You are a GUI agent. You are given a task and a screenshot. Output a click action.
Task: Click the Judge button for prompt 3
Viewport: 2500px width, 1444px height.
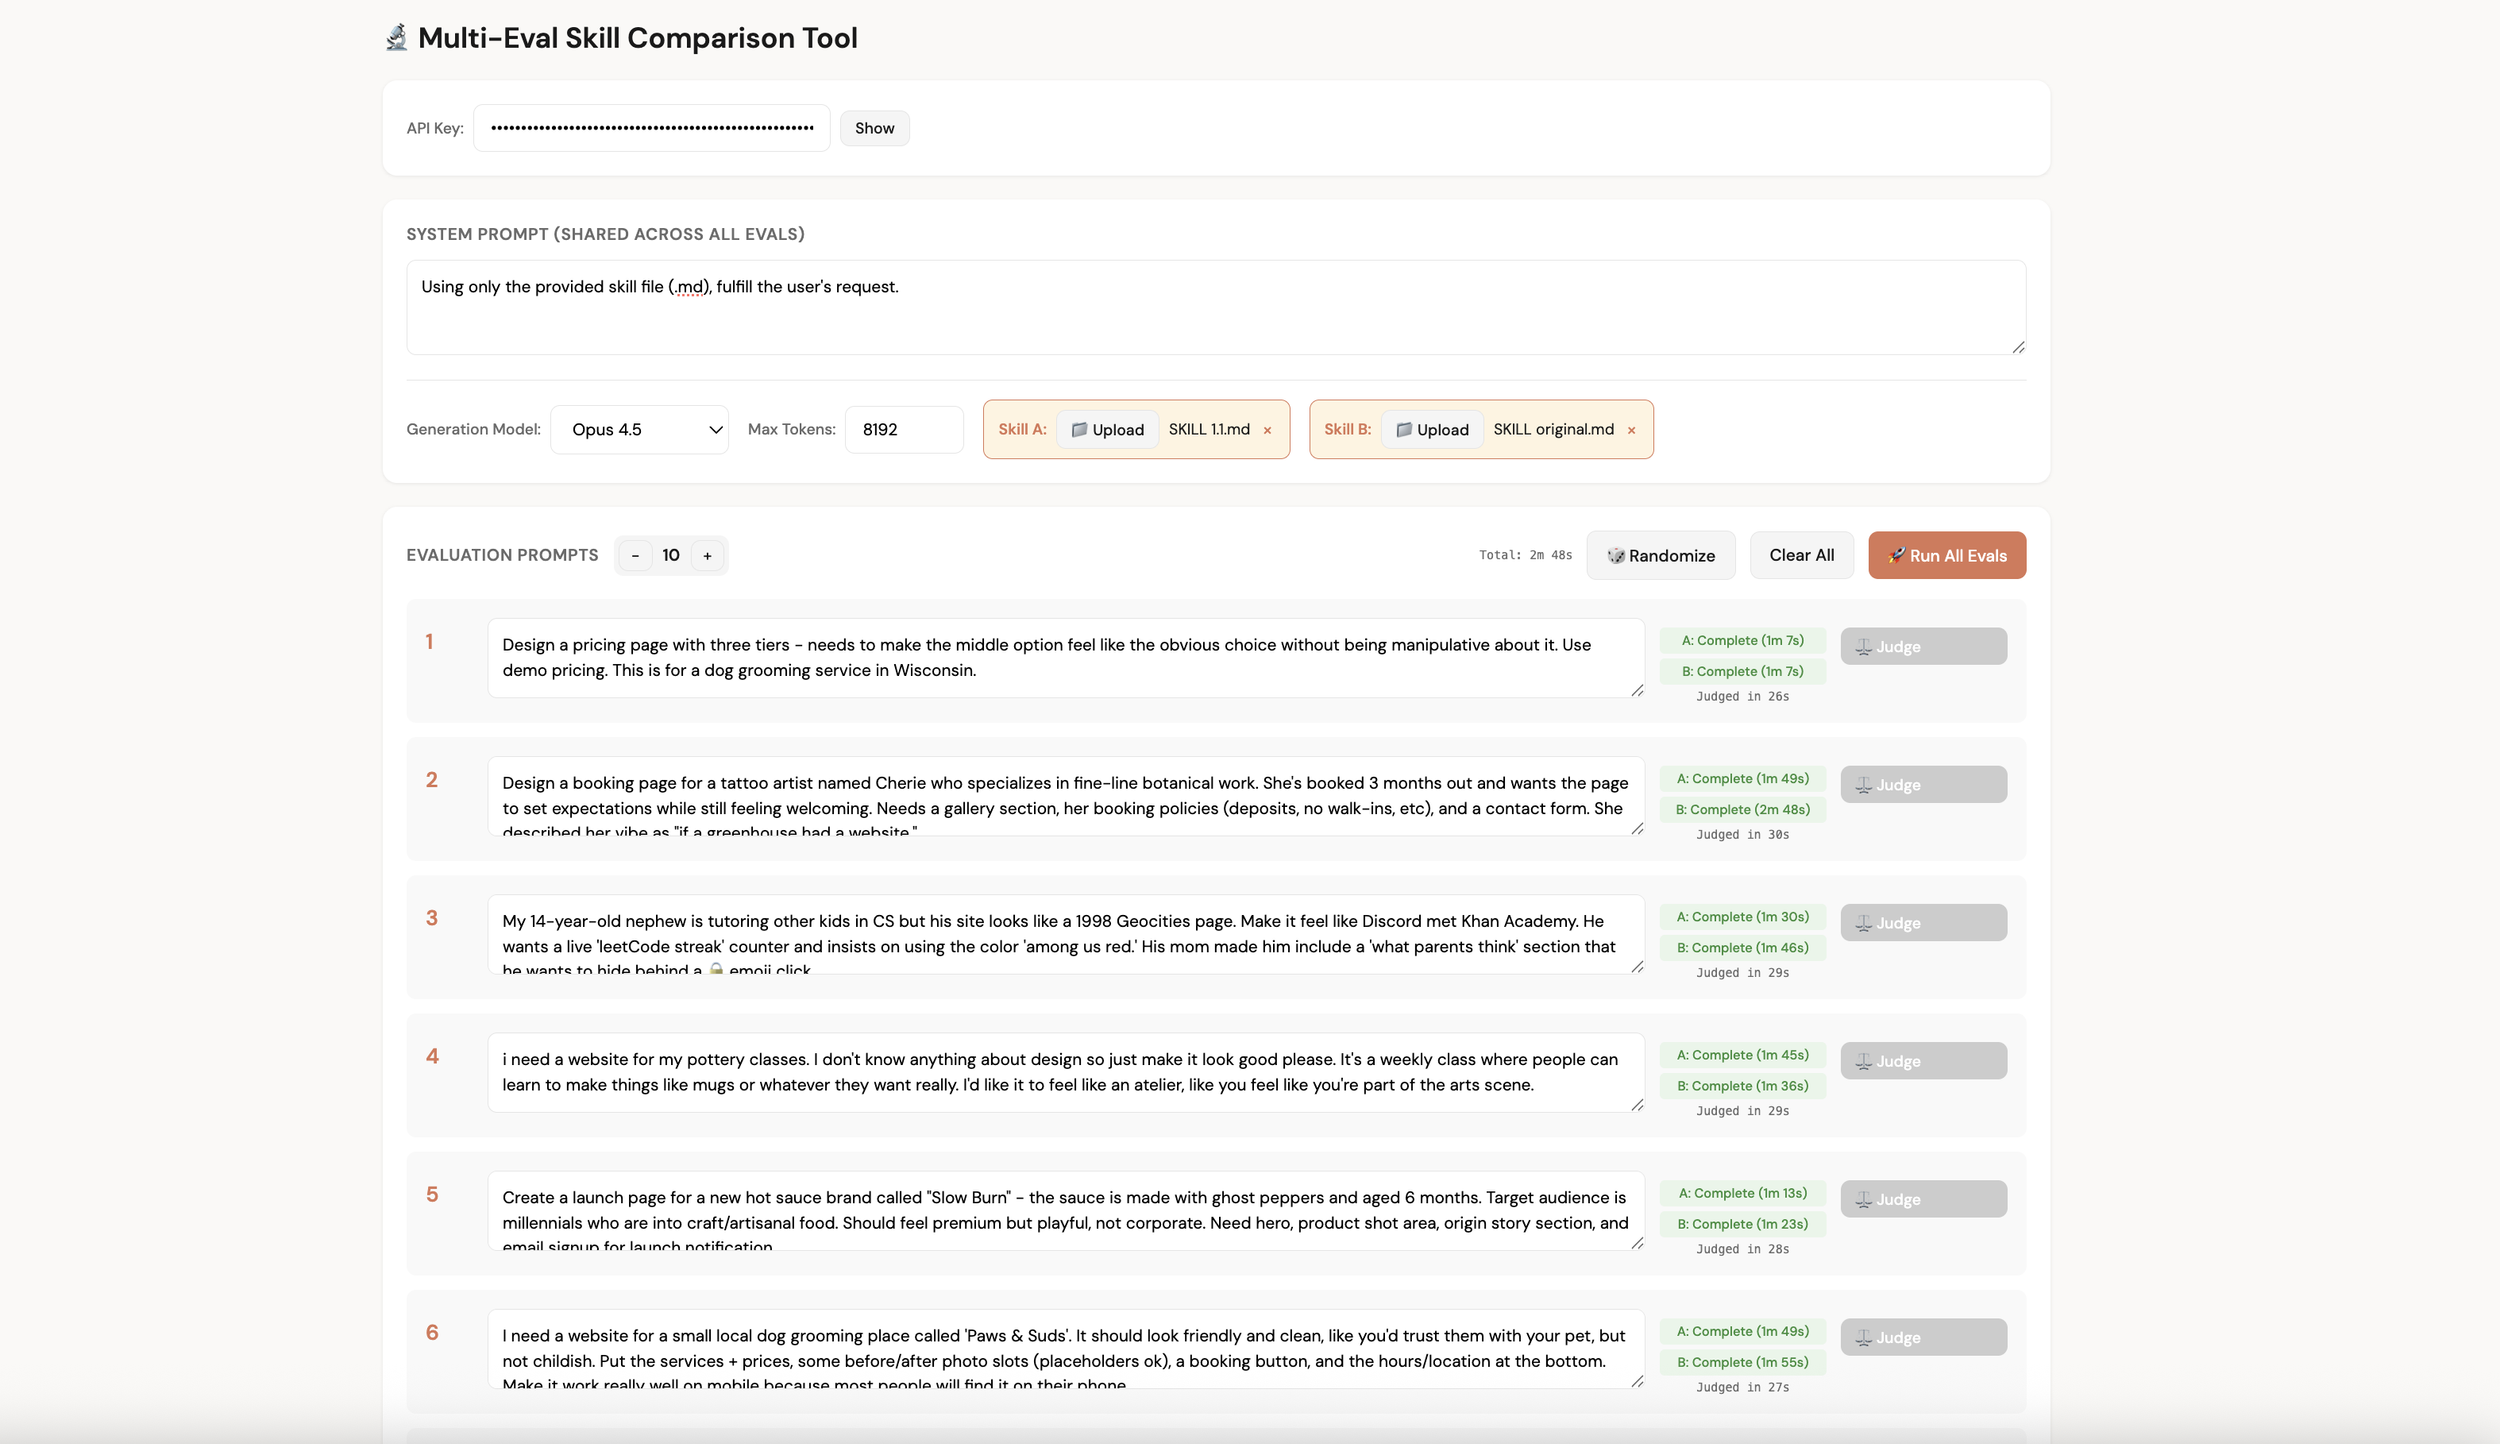click(x=1922, y=922)
